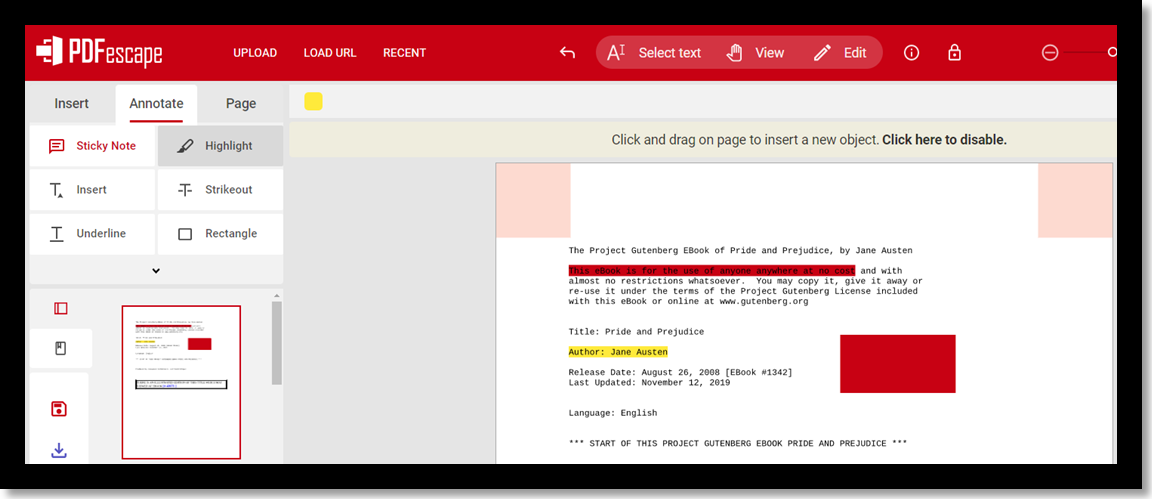Viewport: 1152px width, 499px height.
Task: Select the red rectangle annotation on page
Action: pyautogui.click(x=898, y=364)
